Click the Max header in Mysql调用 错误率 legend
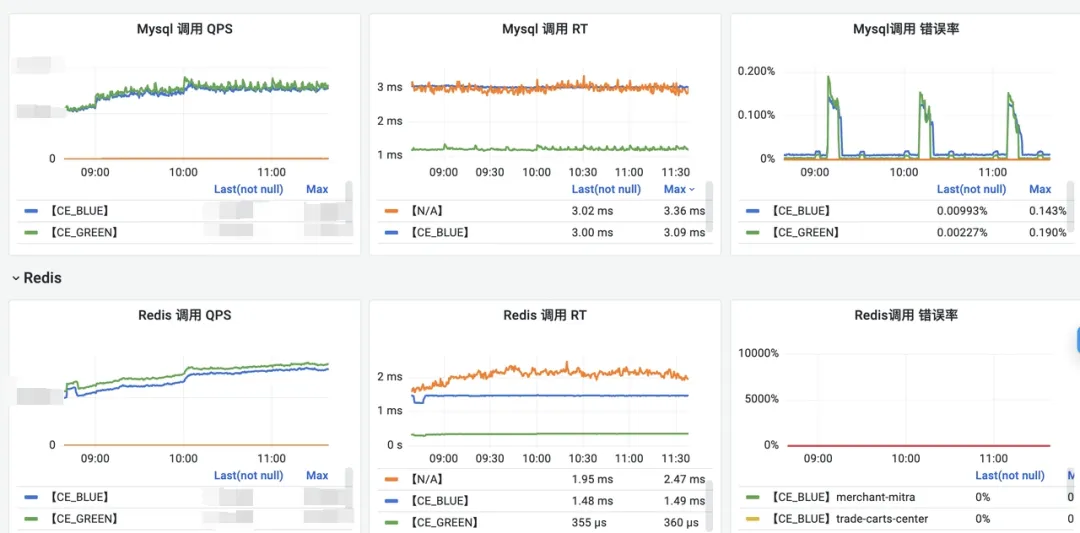This screenshot has width=1080, height=533. click(1040, 189)
